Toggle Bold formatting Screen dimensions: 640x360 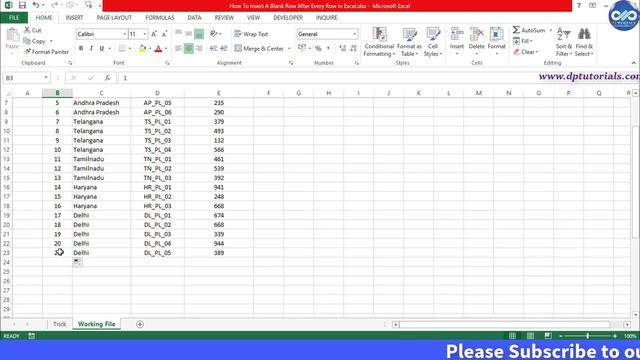pos(81,49)
